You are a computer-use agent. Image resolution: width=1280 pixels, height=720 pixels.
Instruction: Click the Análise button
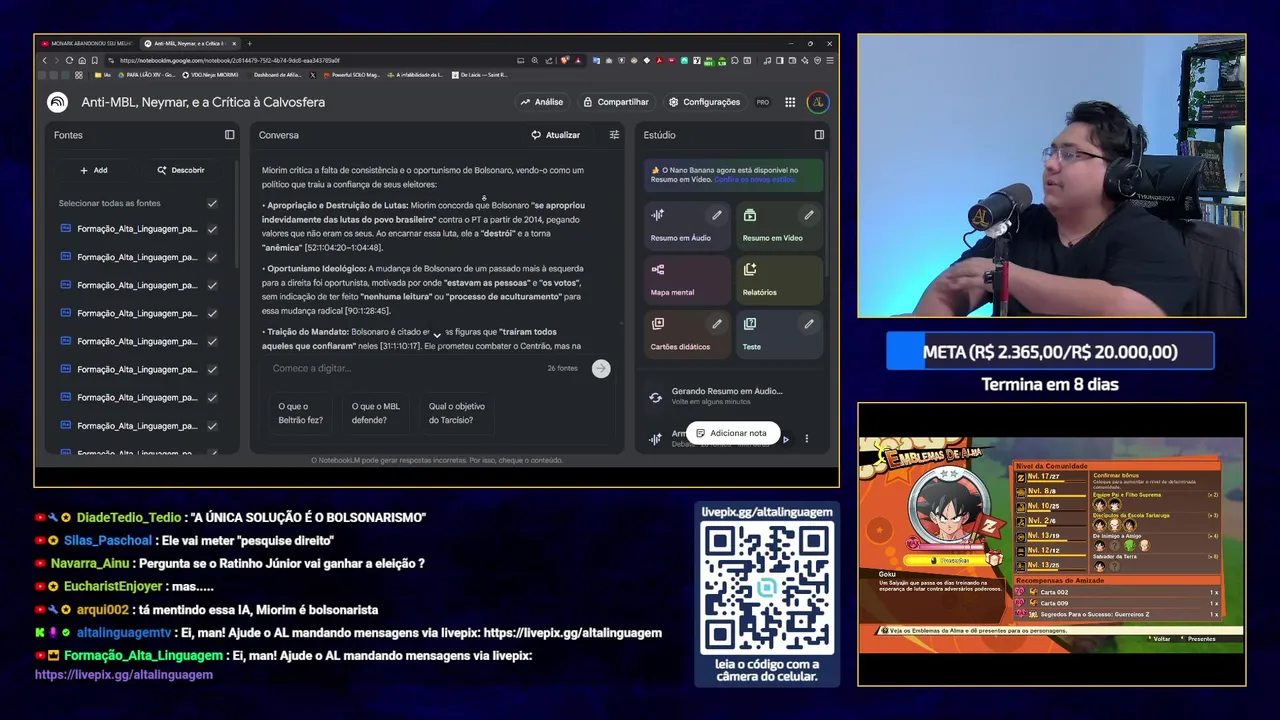click(x=541, y=102)
